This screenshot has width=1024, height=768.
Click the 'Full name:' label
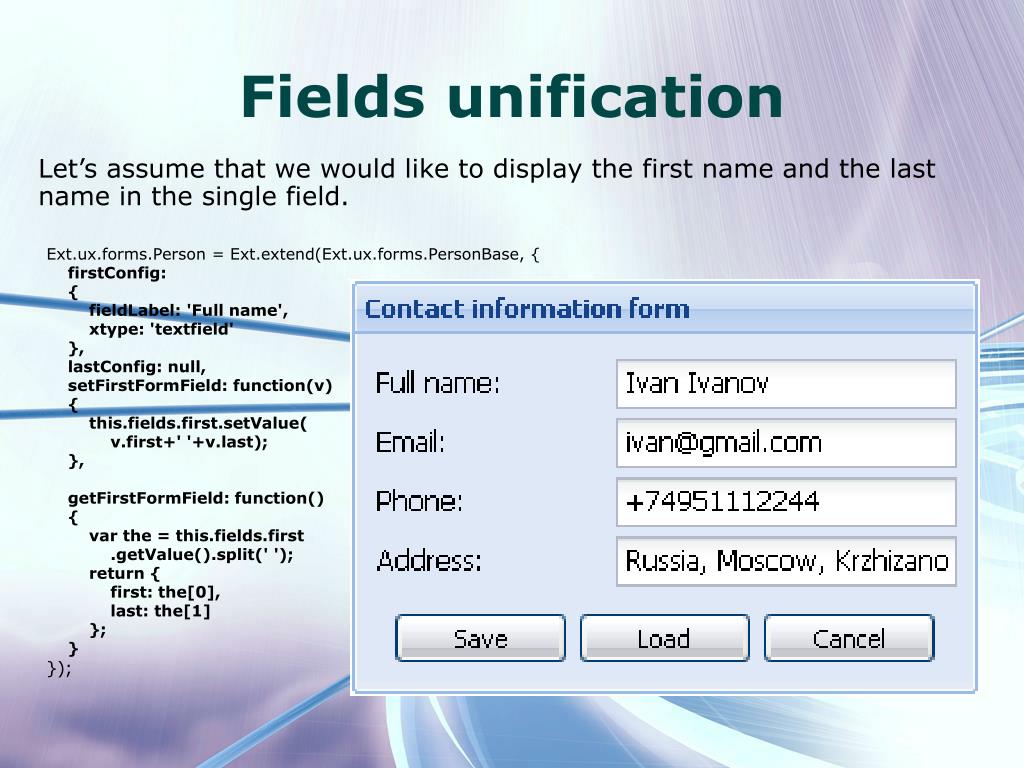pos(438,383)
